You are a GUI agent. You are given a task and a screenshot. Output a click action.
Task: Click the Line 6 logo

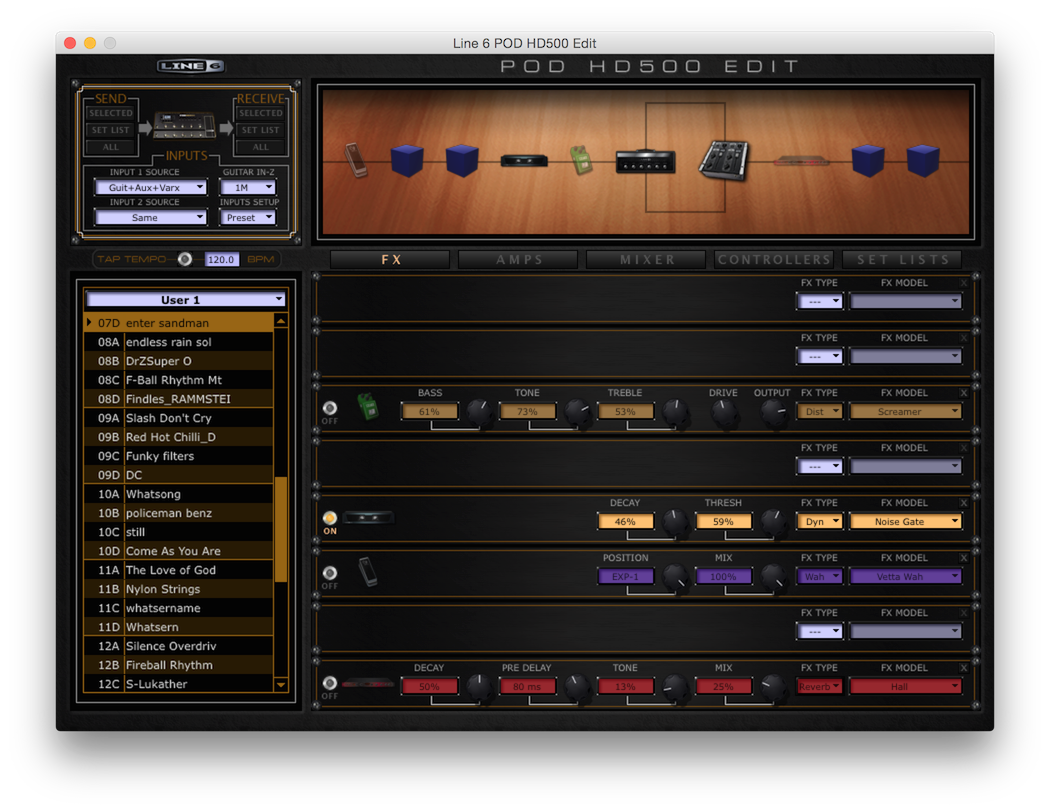[x=191, y=66]
